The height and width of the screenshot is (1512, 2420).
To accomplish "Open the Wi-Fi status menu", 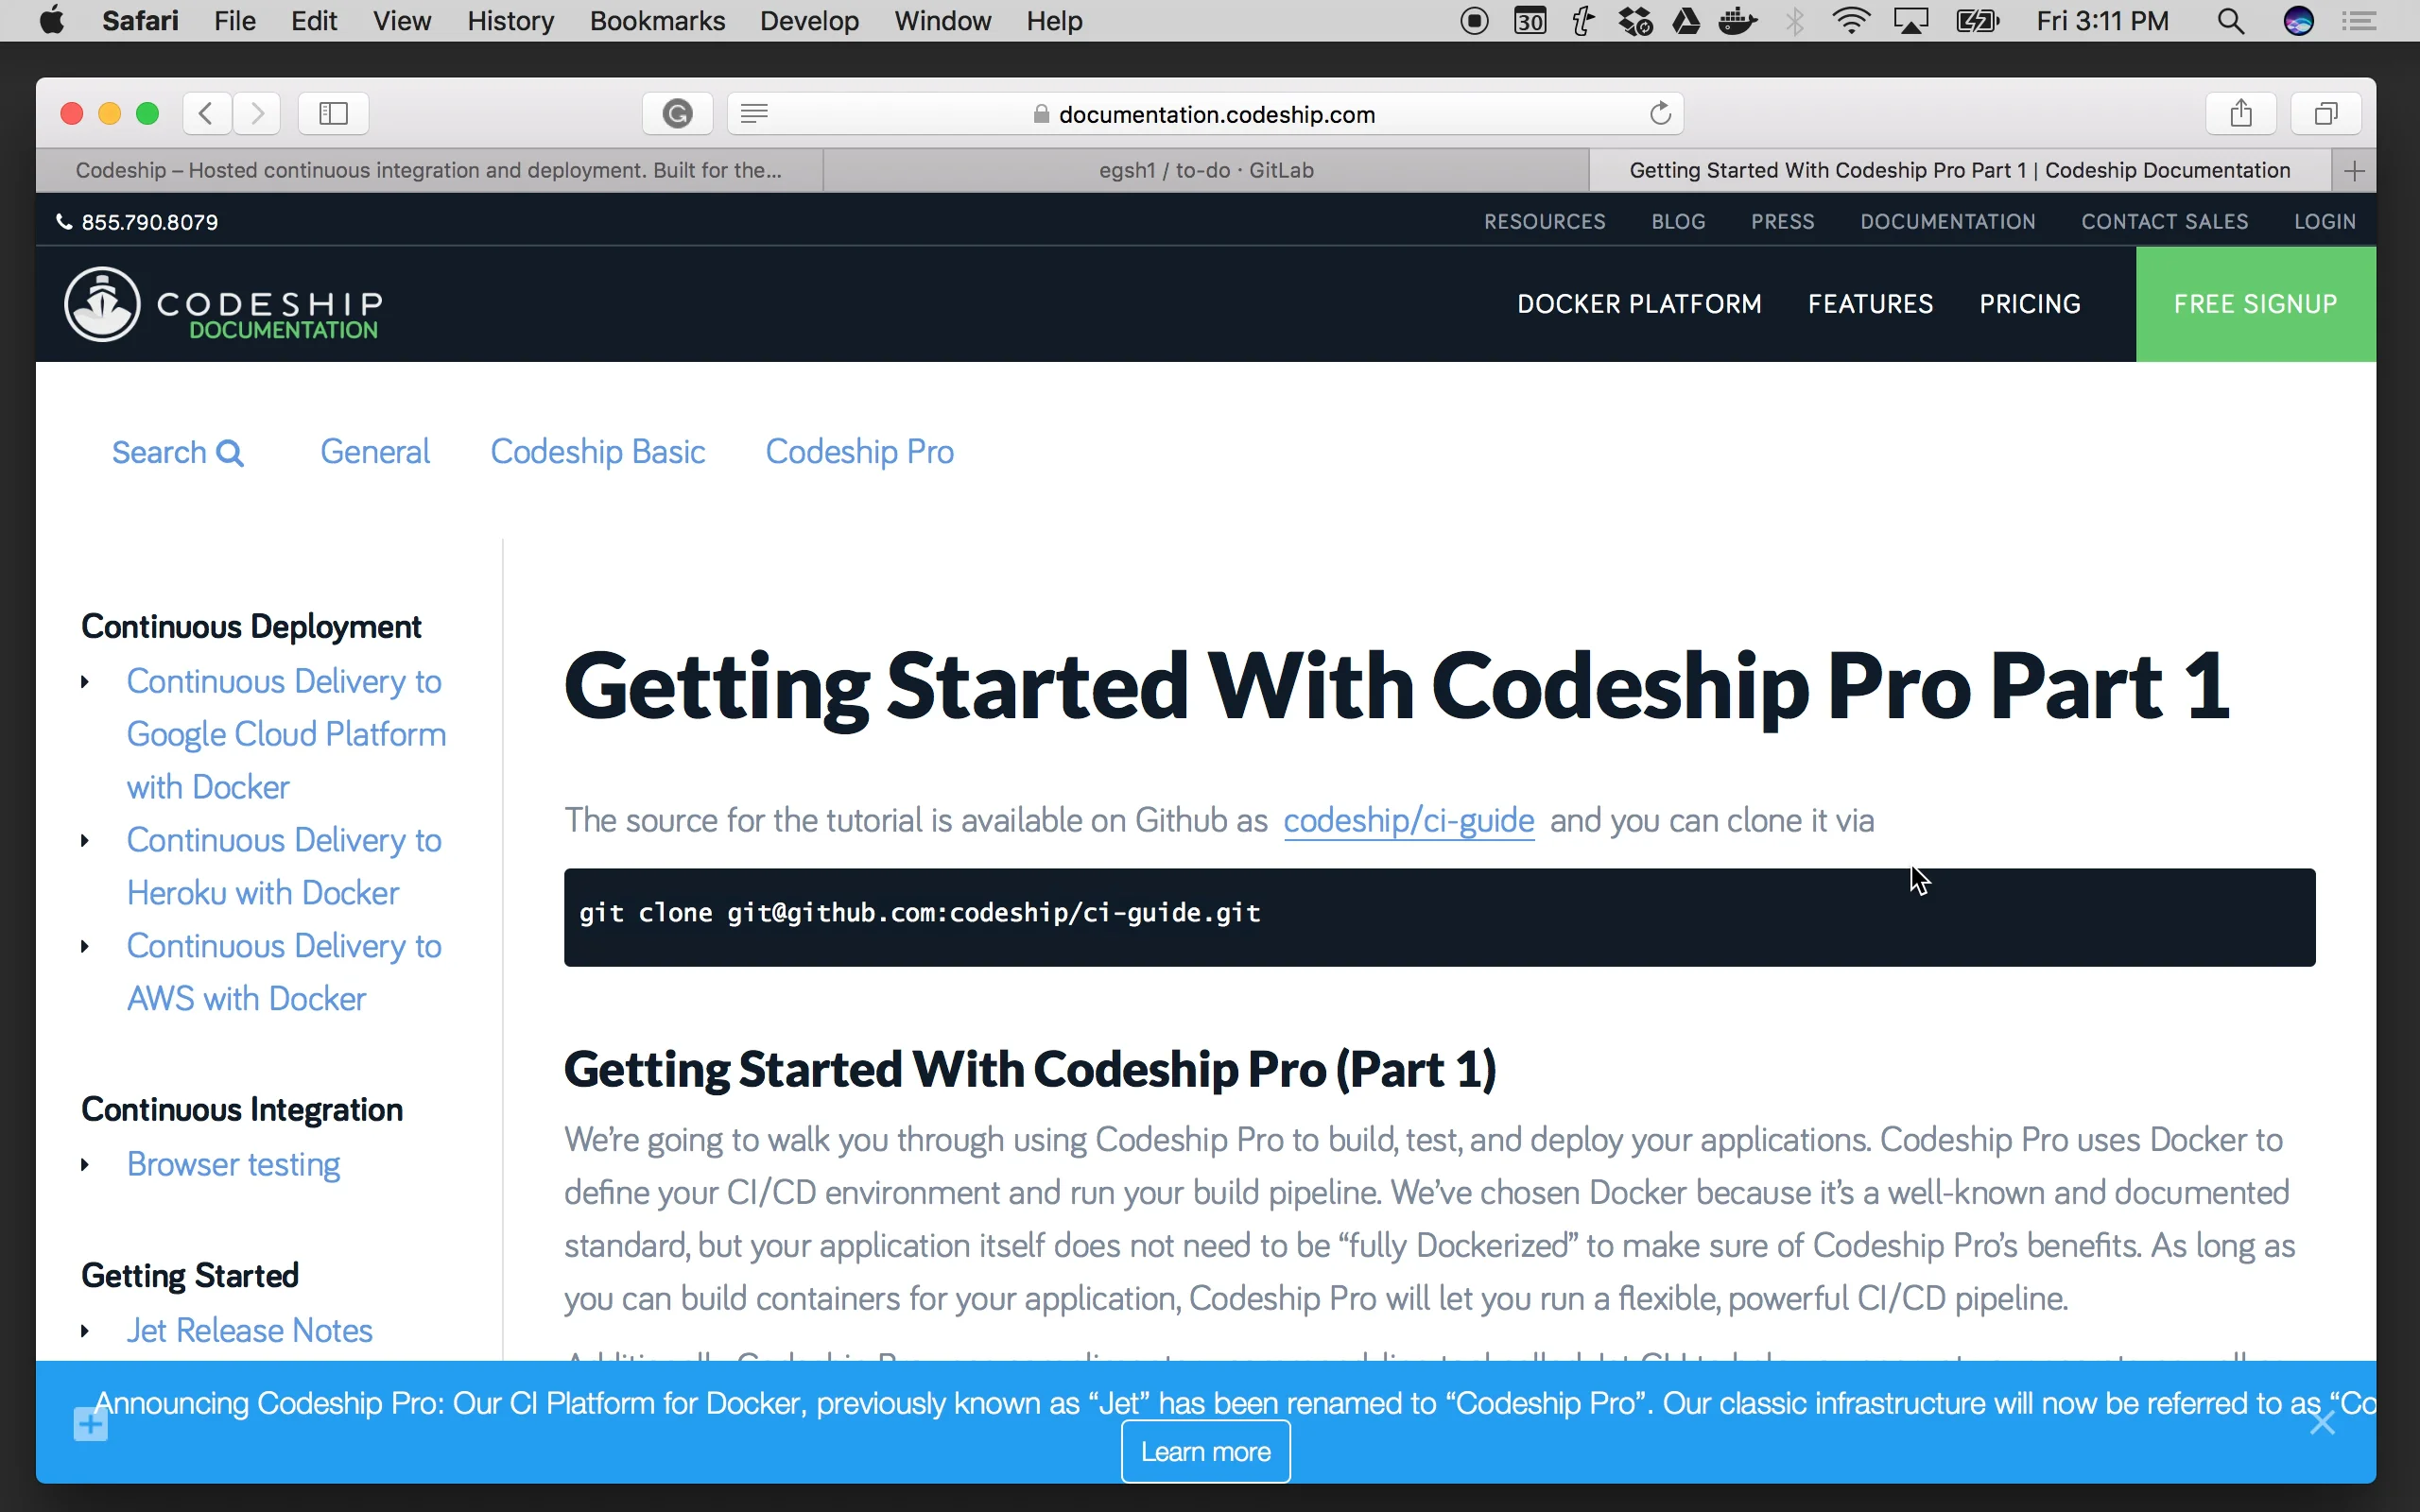I will pos(1851,21).
